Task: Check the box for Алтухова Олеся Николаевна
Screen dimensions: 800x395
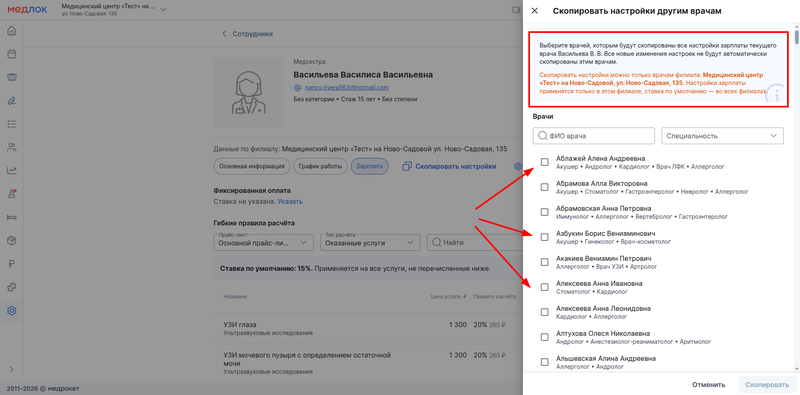Action: click(545, 337)
